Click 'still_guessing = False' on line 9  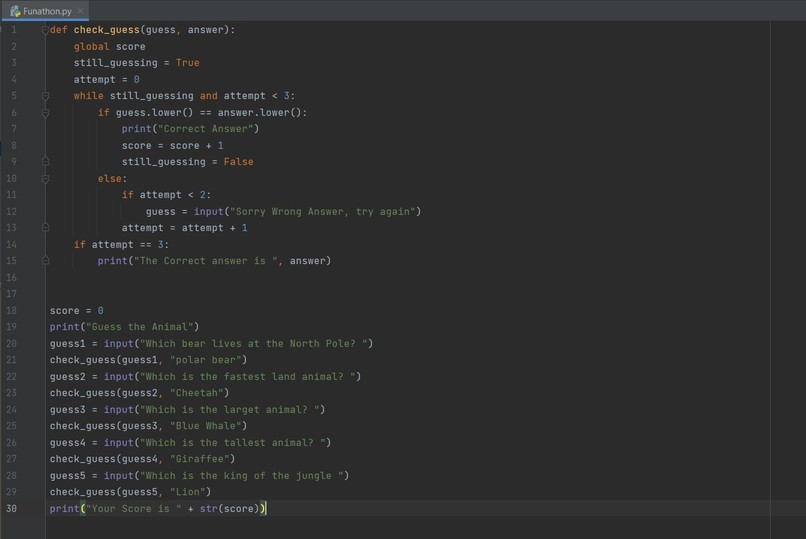[188, 162]
